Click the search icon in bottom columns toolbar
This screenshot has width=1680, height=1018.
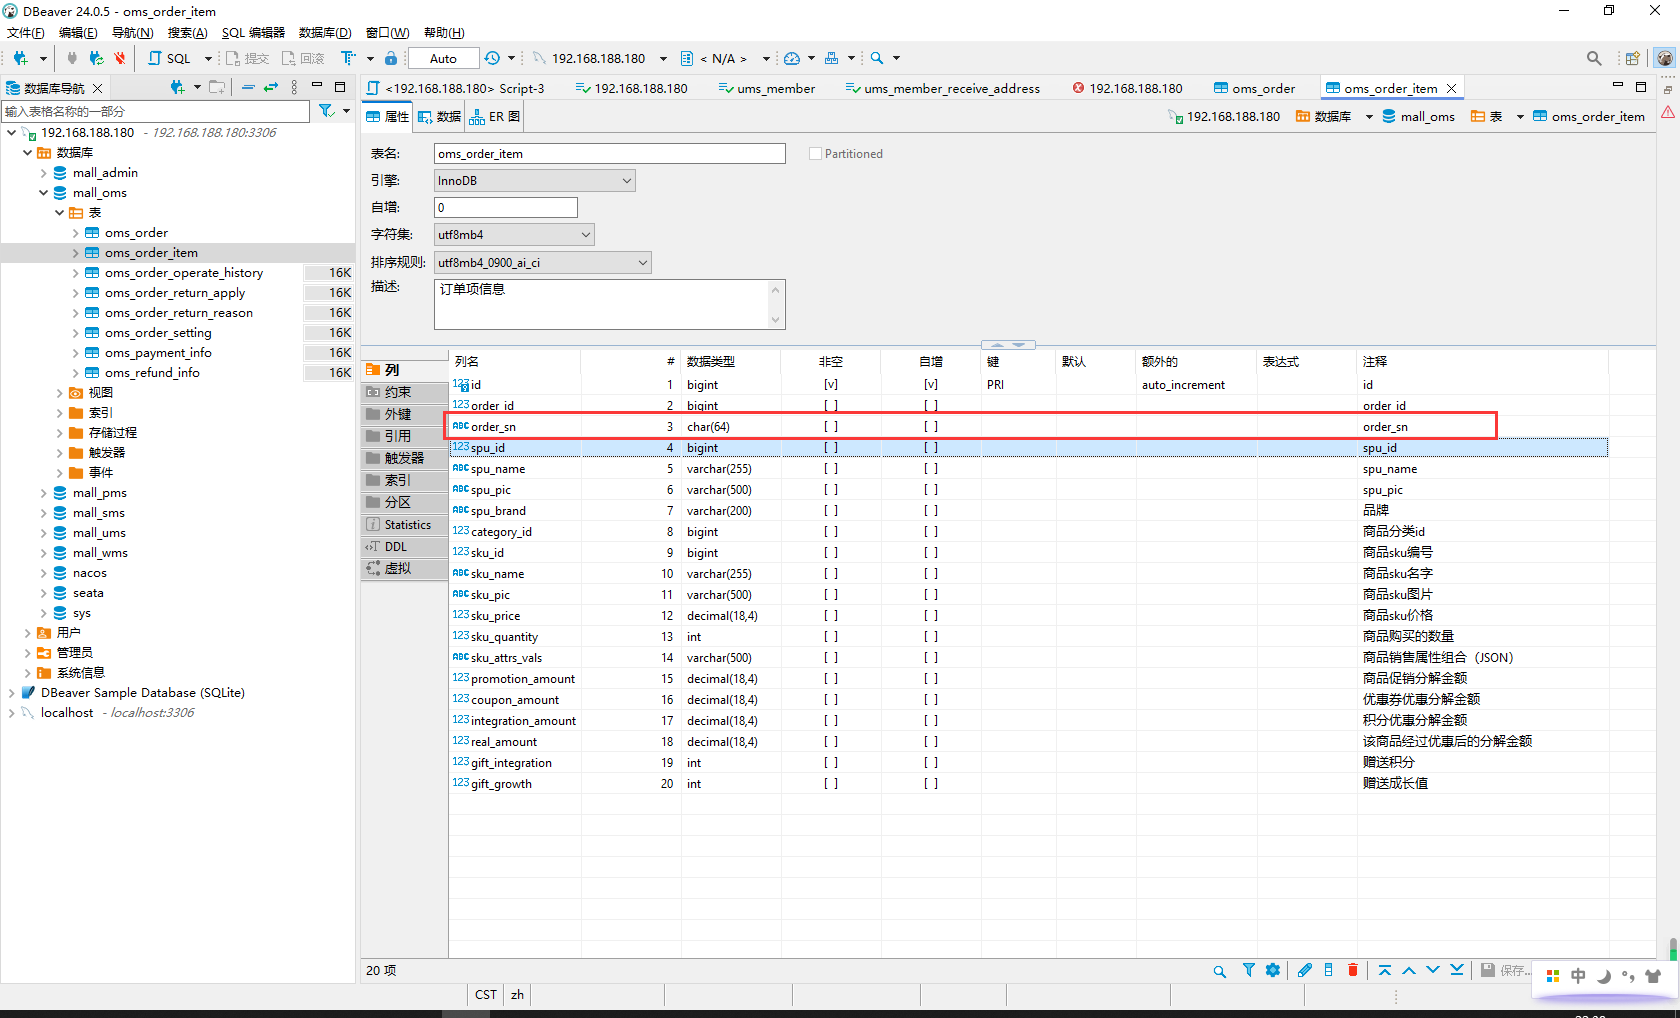(x=1220, y=971)
